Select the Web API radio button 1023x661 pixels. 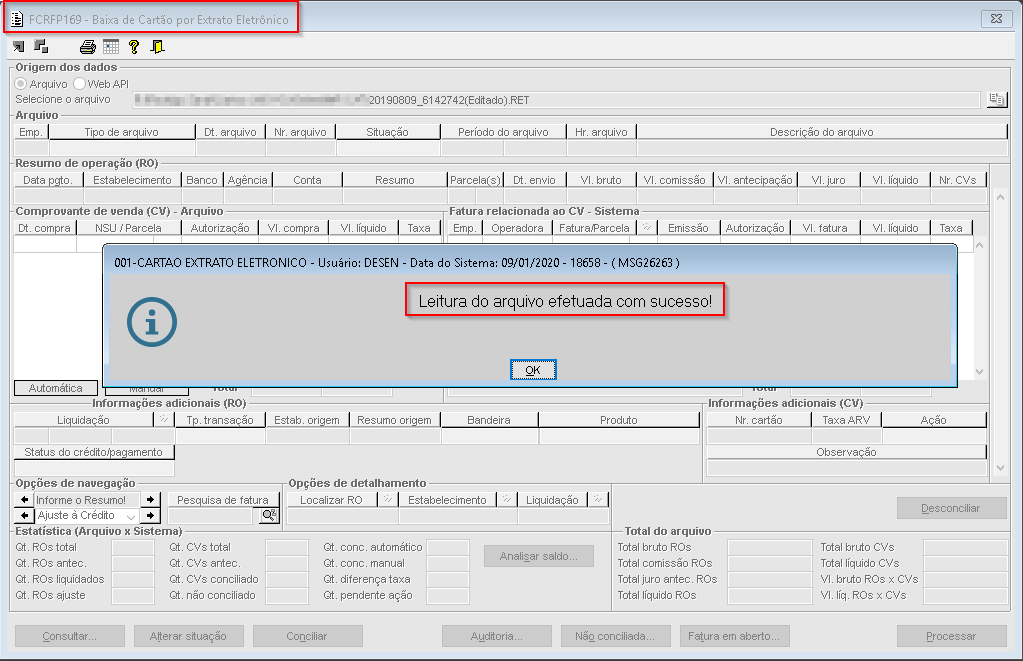(x=80, y=84)
